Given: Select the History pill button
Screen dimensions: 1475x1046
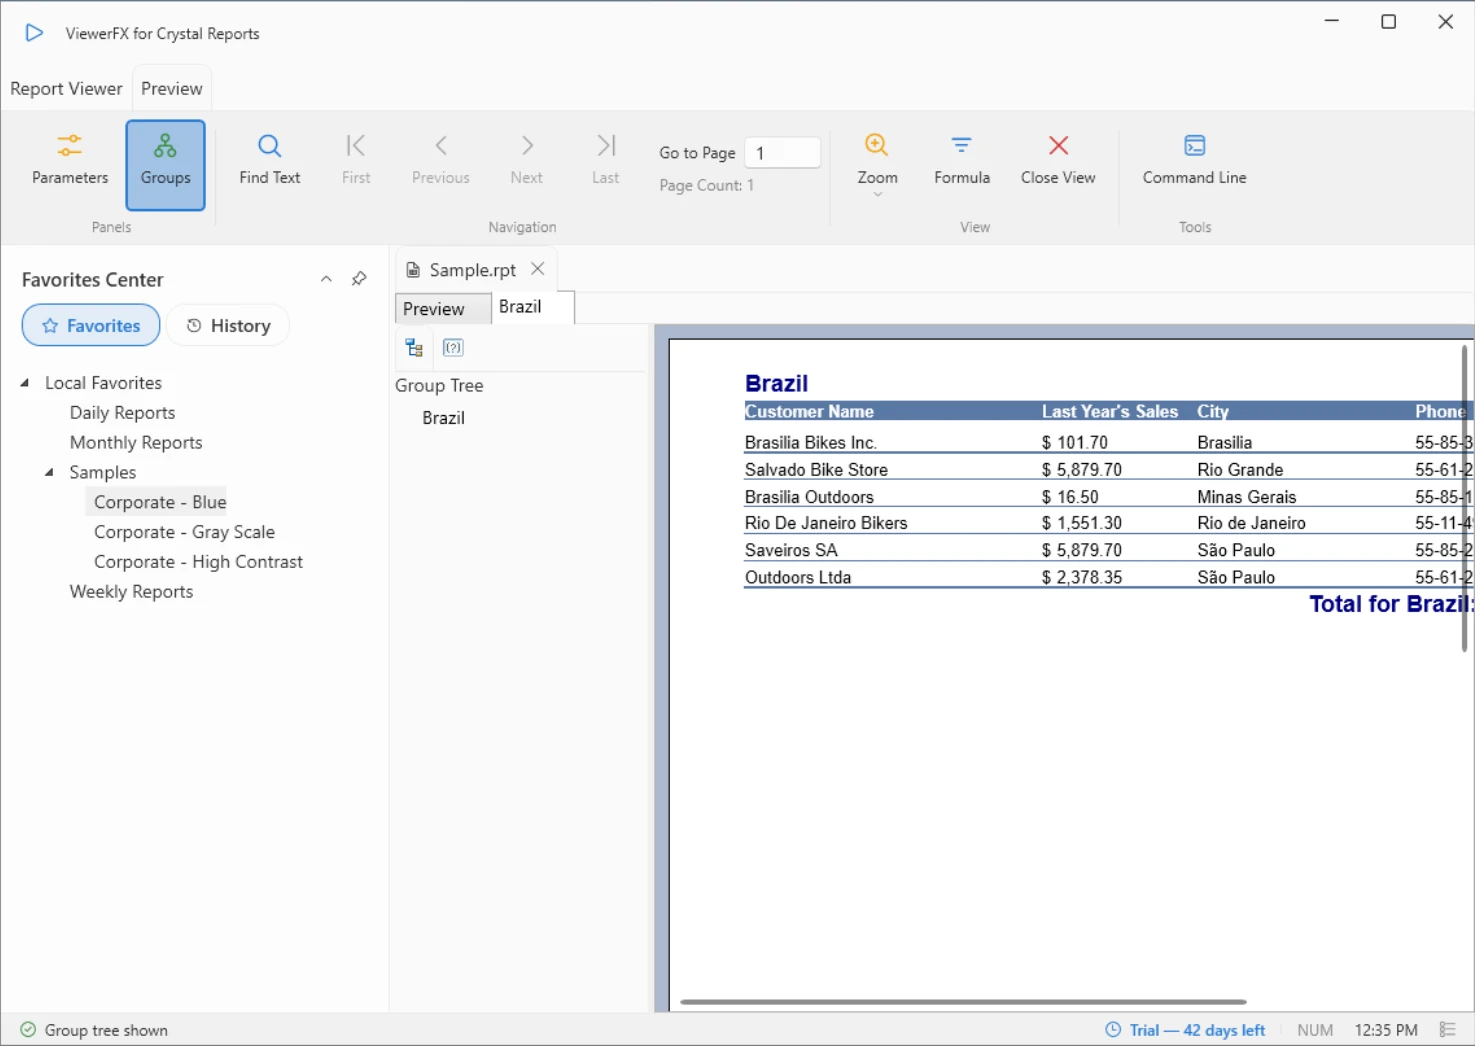Looking at the screenshot, I should click(228, 326).
